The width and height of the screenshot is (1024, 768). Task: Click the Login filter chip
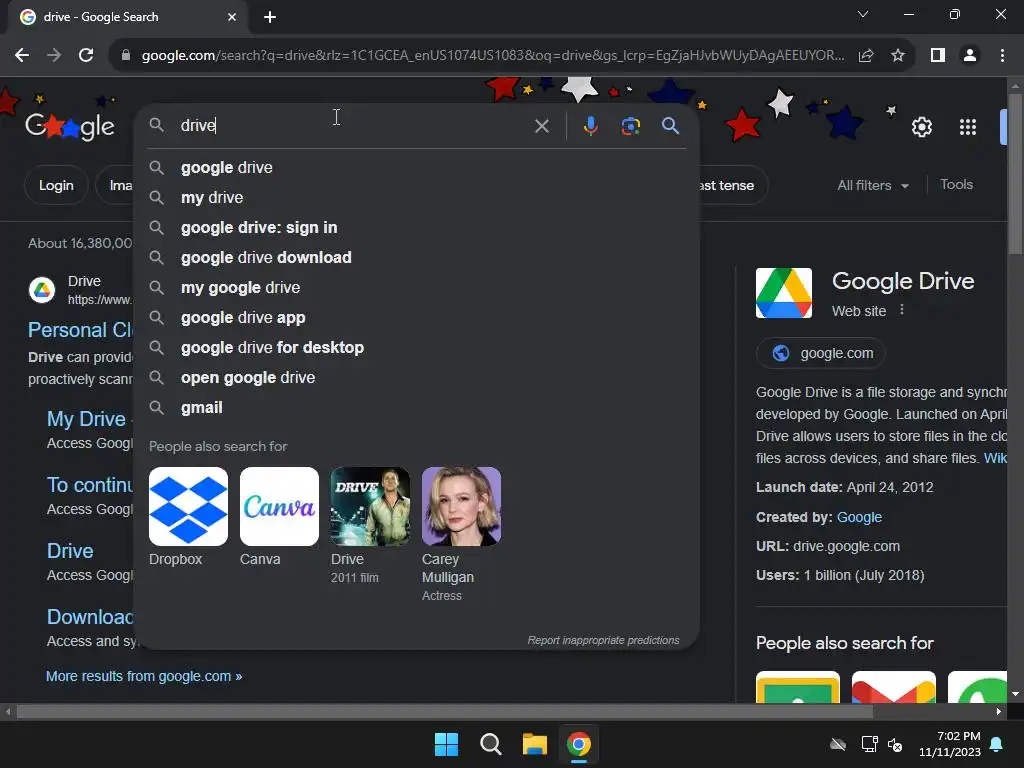pos(56,185)
